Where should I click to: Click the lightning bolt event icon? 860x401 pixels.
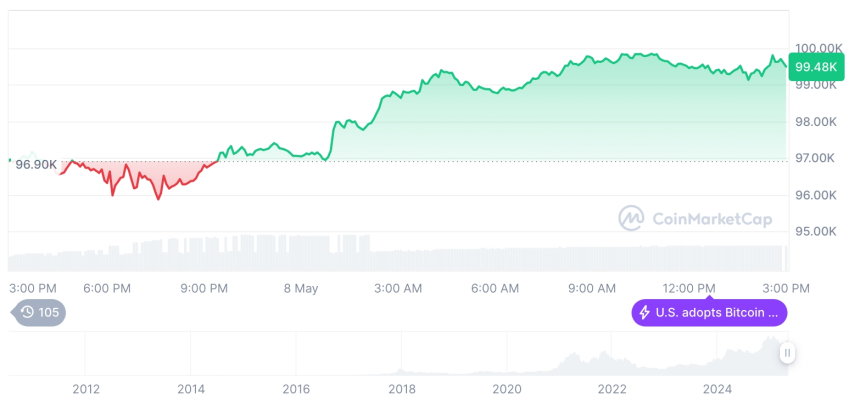click(644, 313)
